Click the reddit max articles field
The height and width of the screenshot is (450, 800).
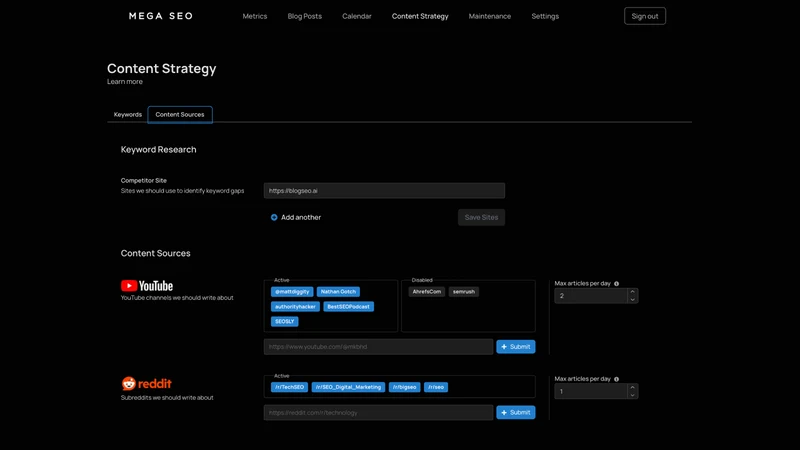[x=591, y=391]
